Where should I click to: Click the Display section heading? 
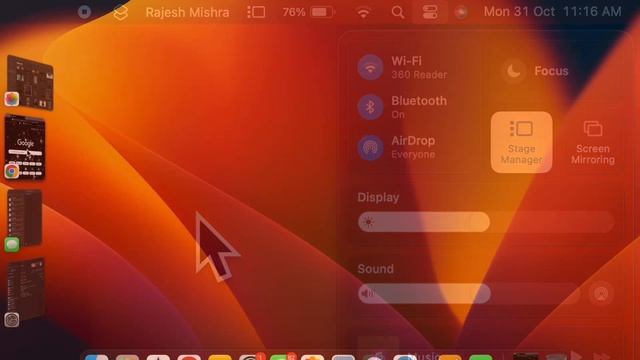[x=378, y=198]
